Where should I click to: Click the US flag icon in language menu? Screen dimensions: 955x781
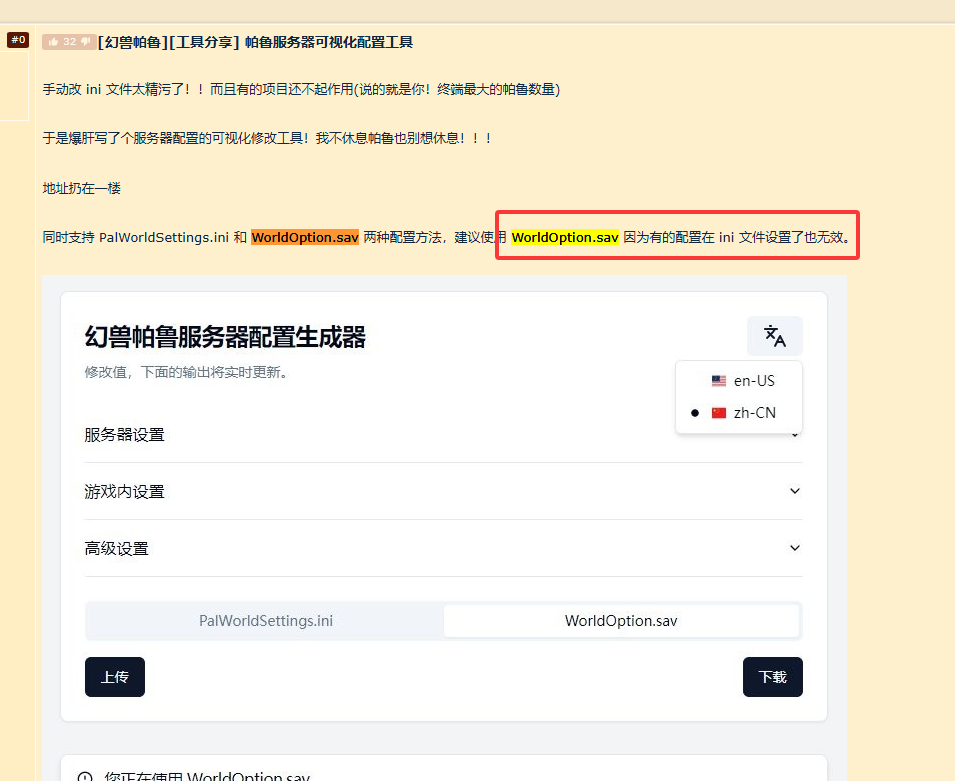click(x=719, y=381)
